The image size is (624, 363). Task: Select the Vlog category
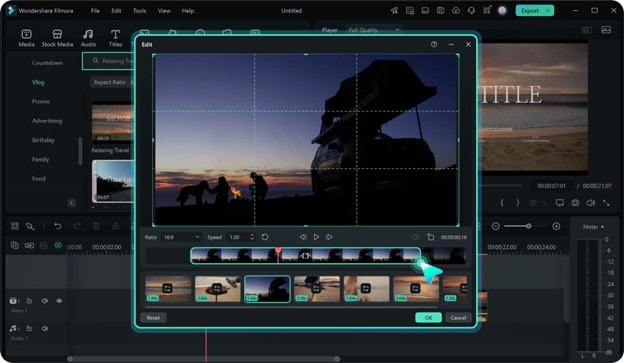coord(38,82)
